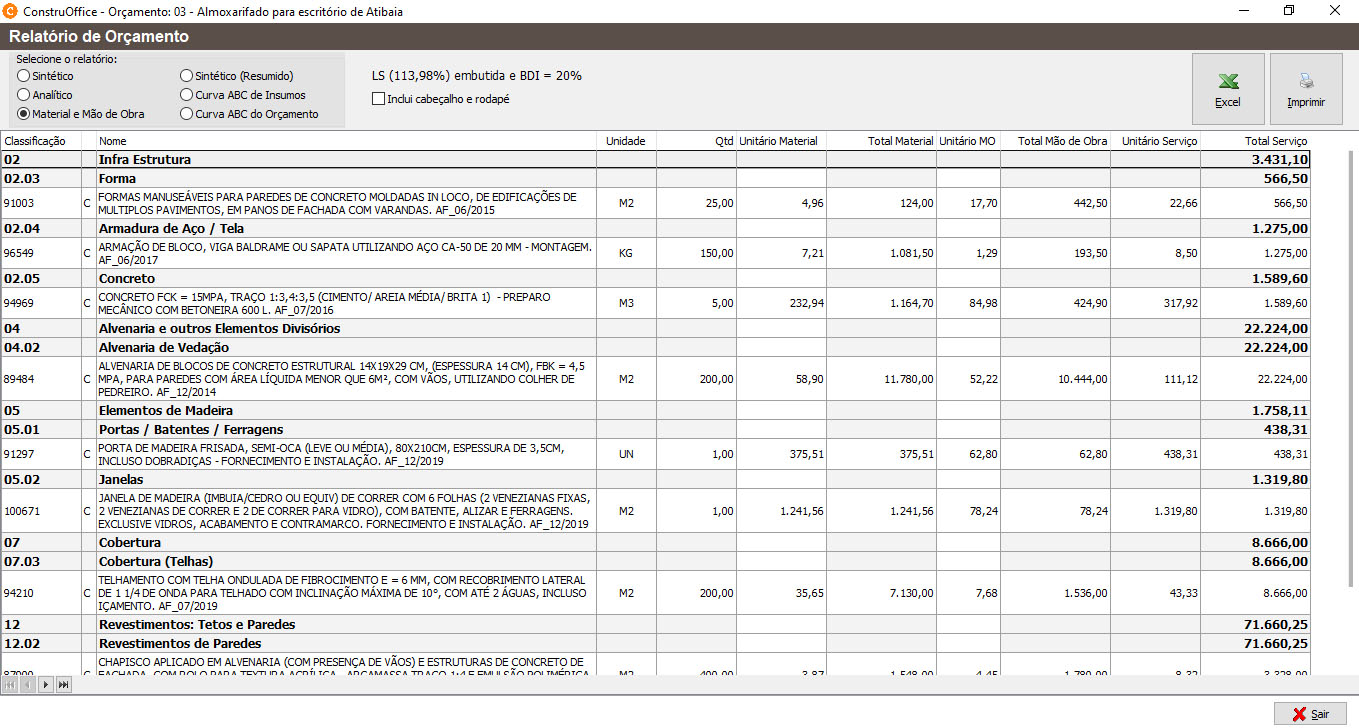The width and height of the screenshot is (1359, 728).
Task: Click the Unitário Serviço column header
Action: pyautogui.click(x=1155, y=141)
